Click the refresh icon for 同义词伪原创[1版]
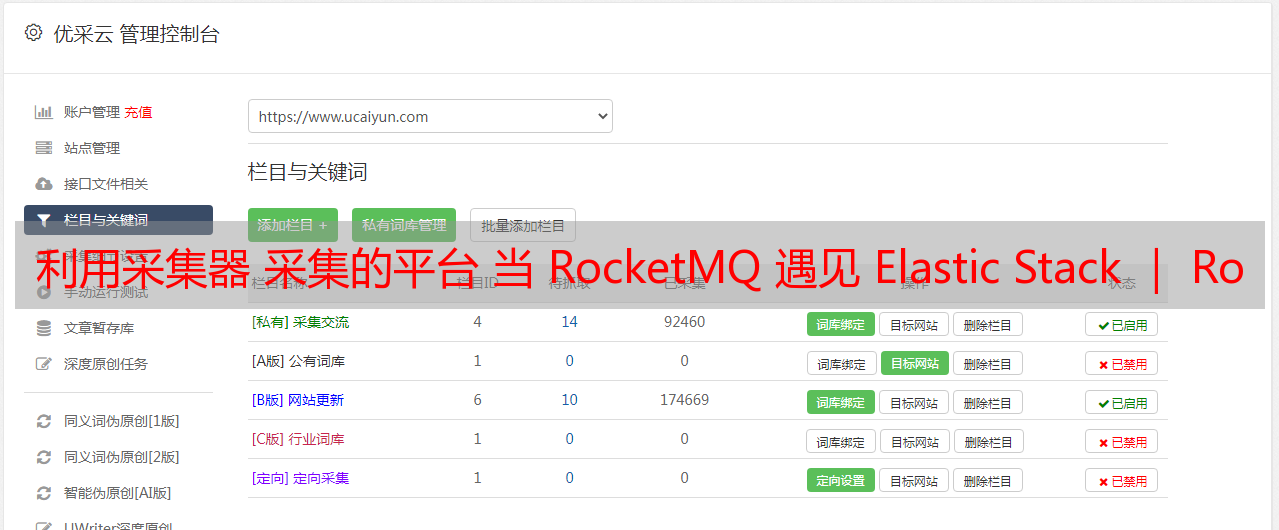 (43, 421)
